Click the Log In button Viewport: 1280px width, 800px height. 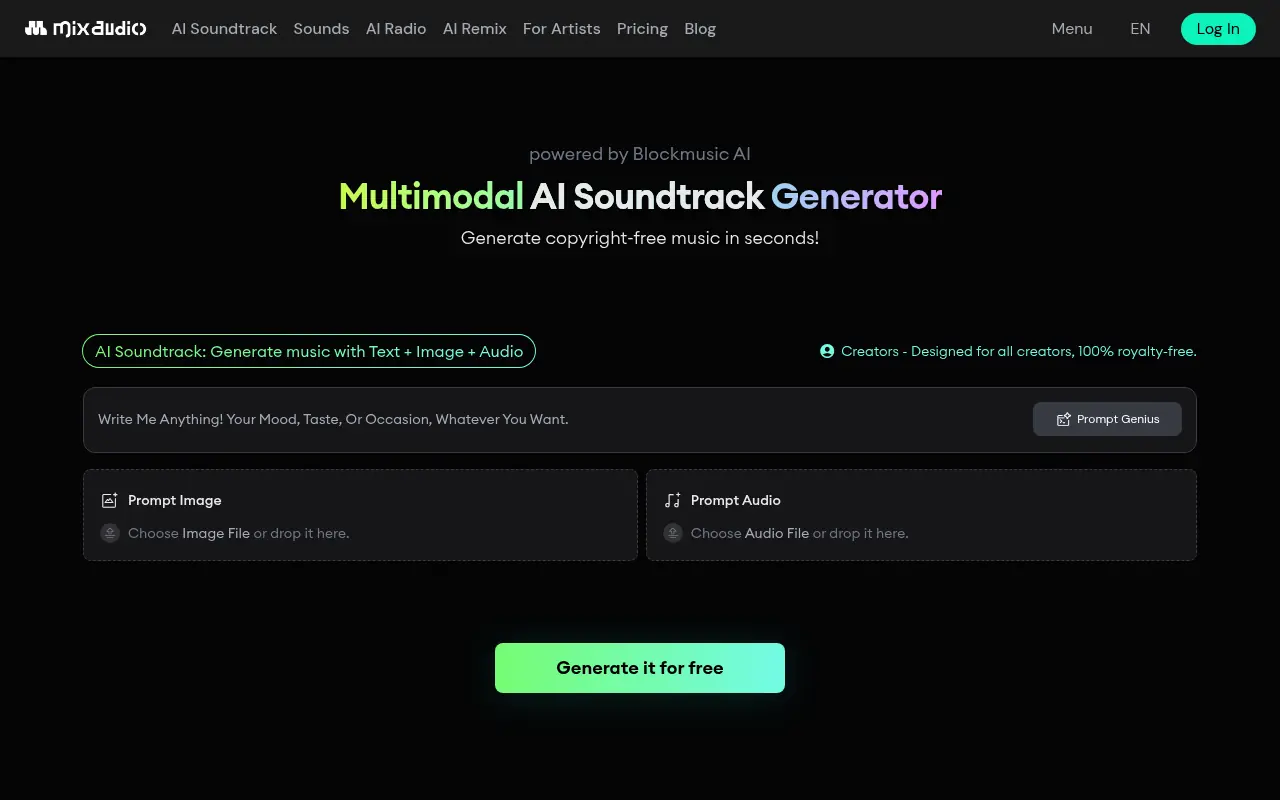1218,29
